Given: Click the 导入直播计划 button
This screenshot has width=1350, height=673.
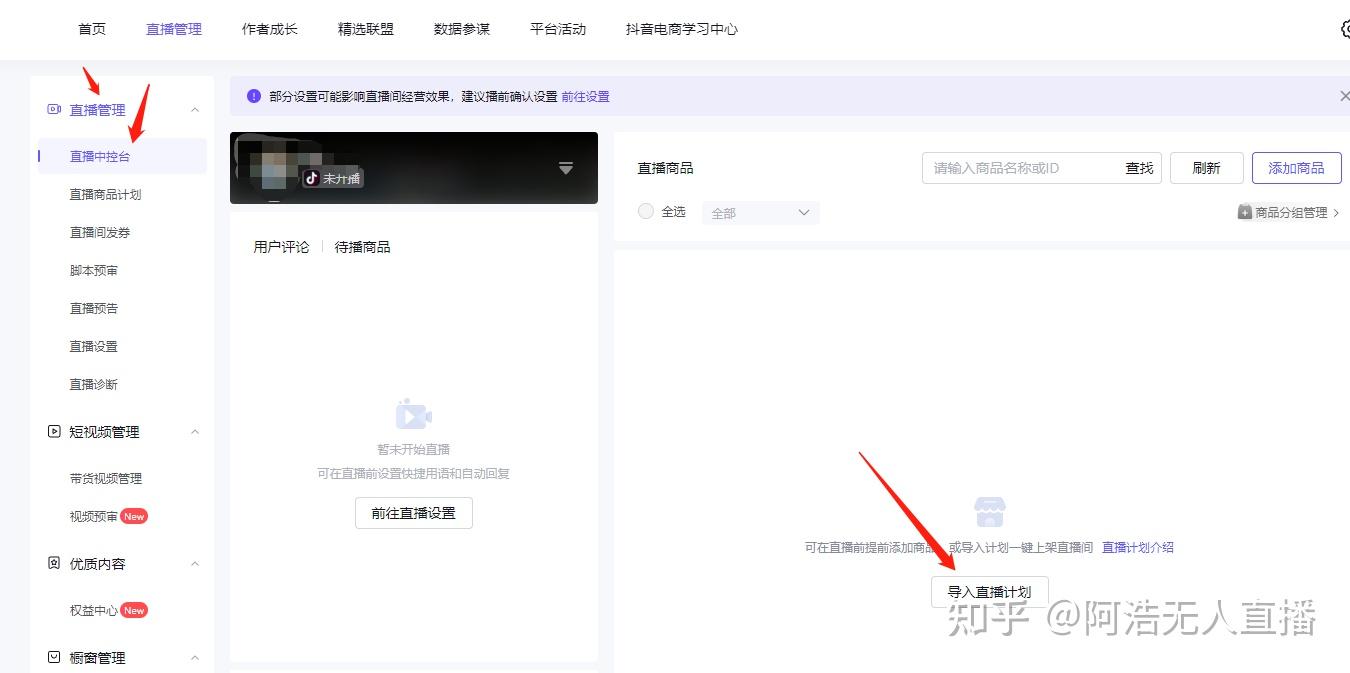Looking at the screenshot, I should pos(989,592).
